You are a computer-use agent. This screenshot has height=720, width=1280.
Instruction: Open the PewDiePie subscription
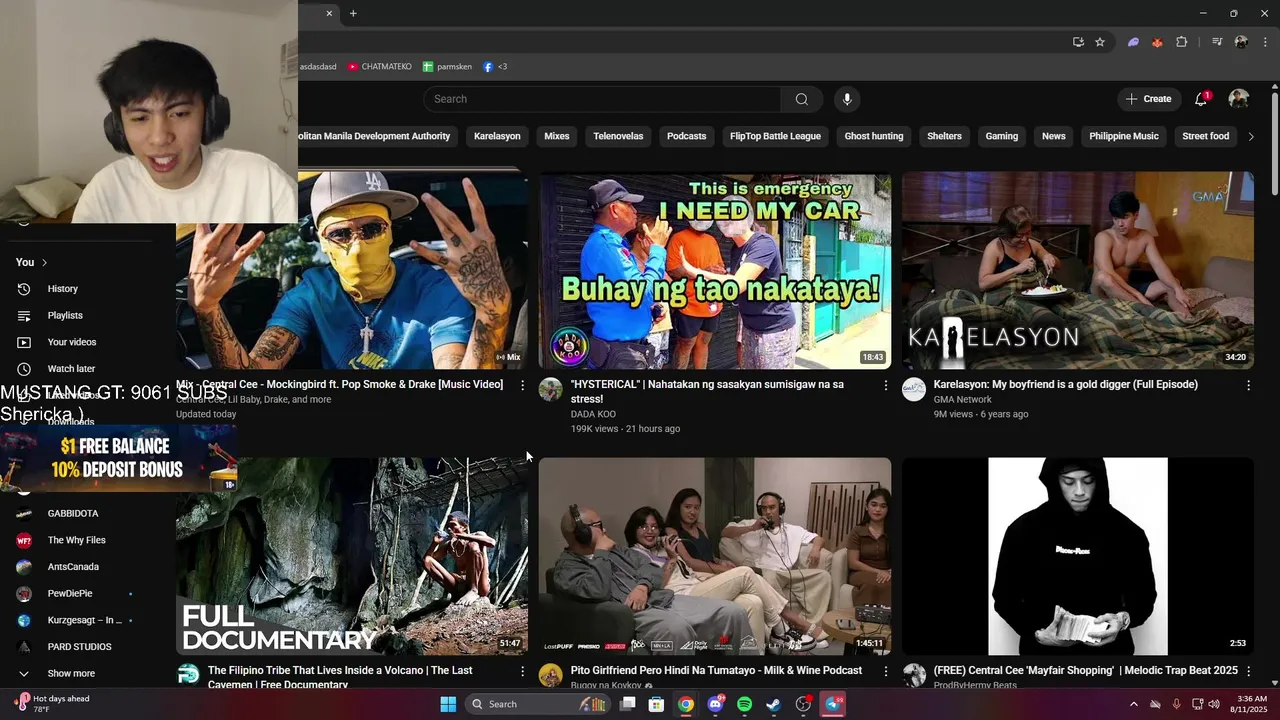(70, 593)
